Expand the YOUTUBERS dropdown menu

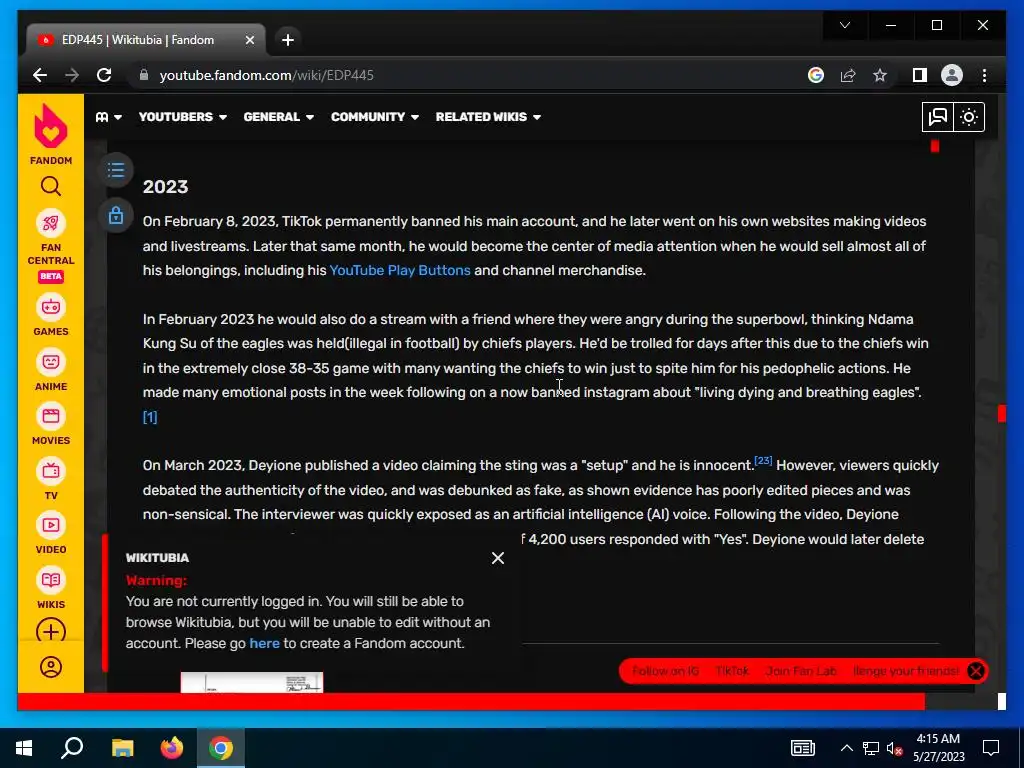pyautogui.click(x=182, y=117)
